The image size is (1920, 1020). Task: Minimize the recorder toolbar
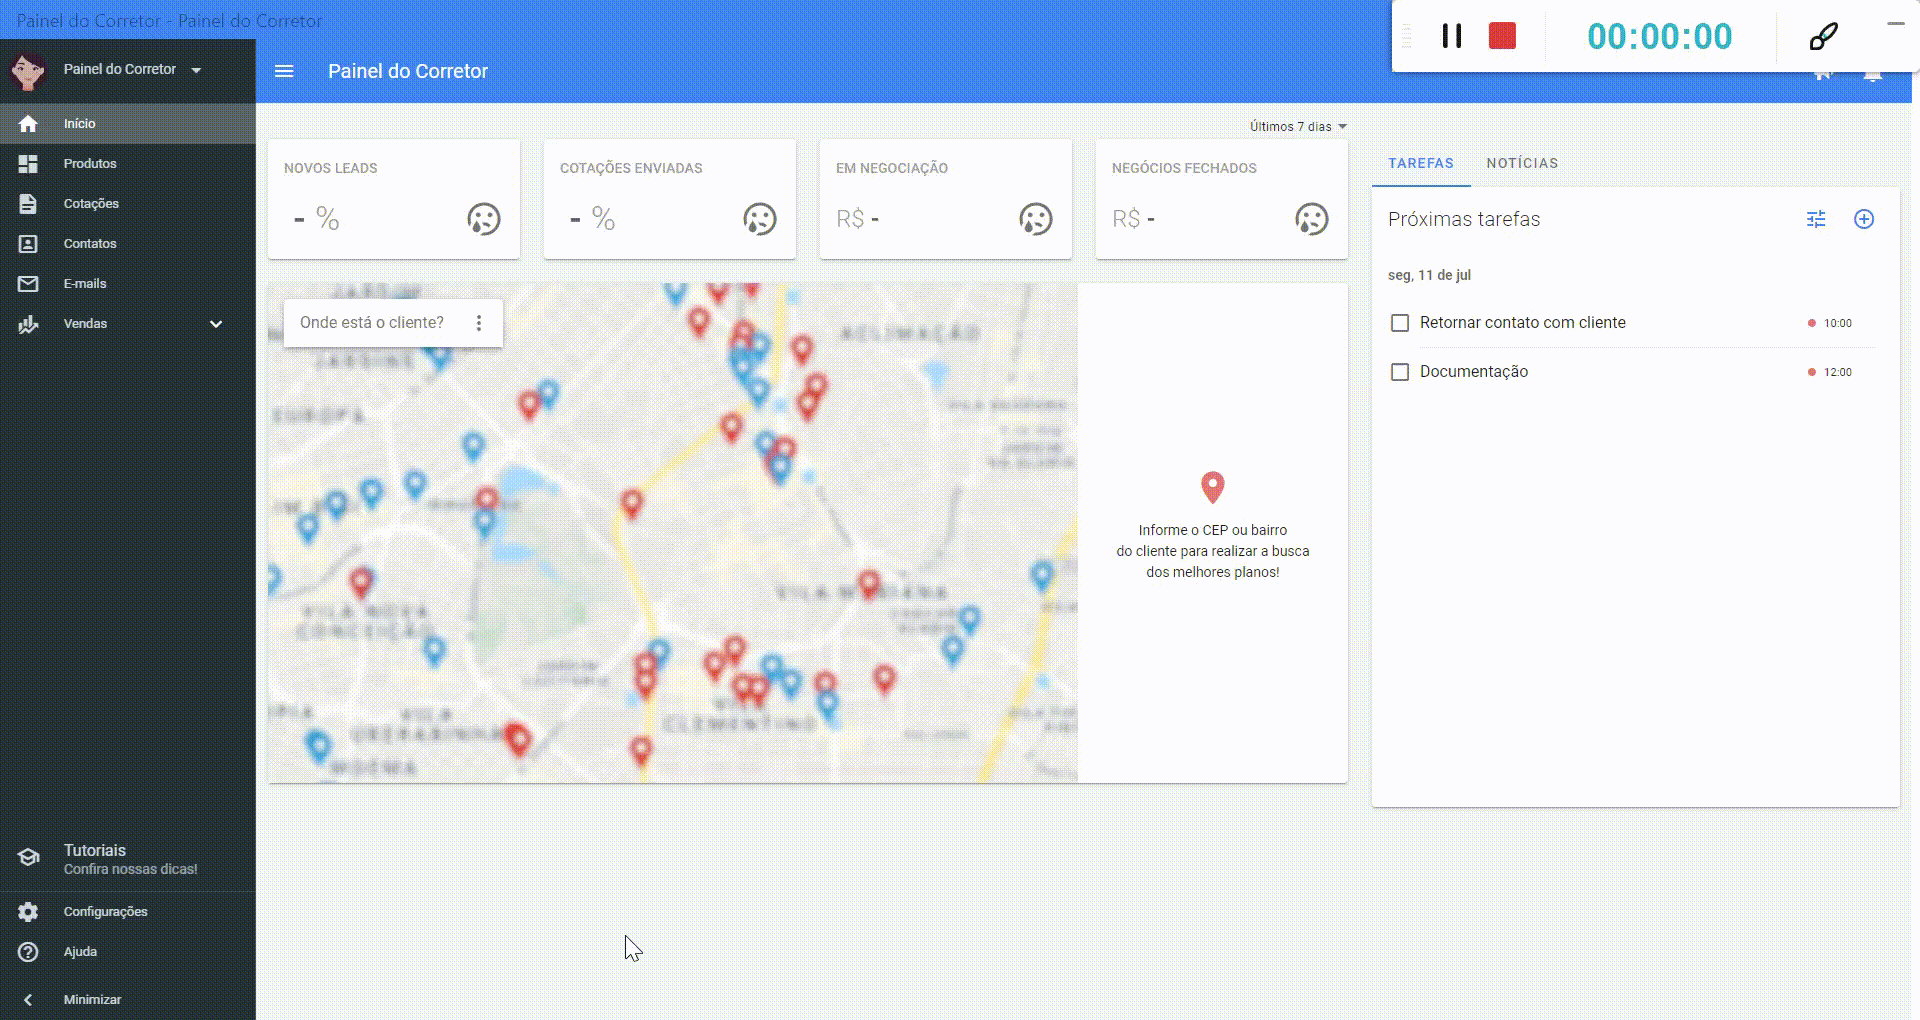click(x=1895, y=23)
